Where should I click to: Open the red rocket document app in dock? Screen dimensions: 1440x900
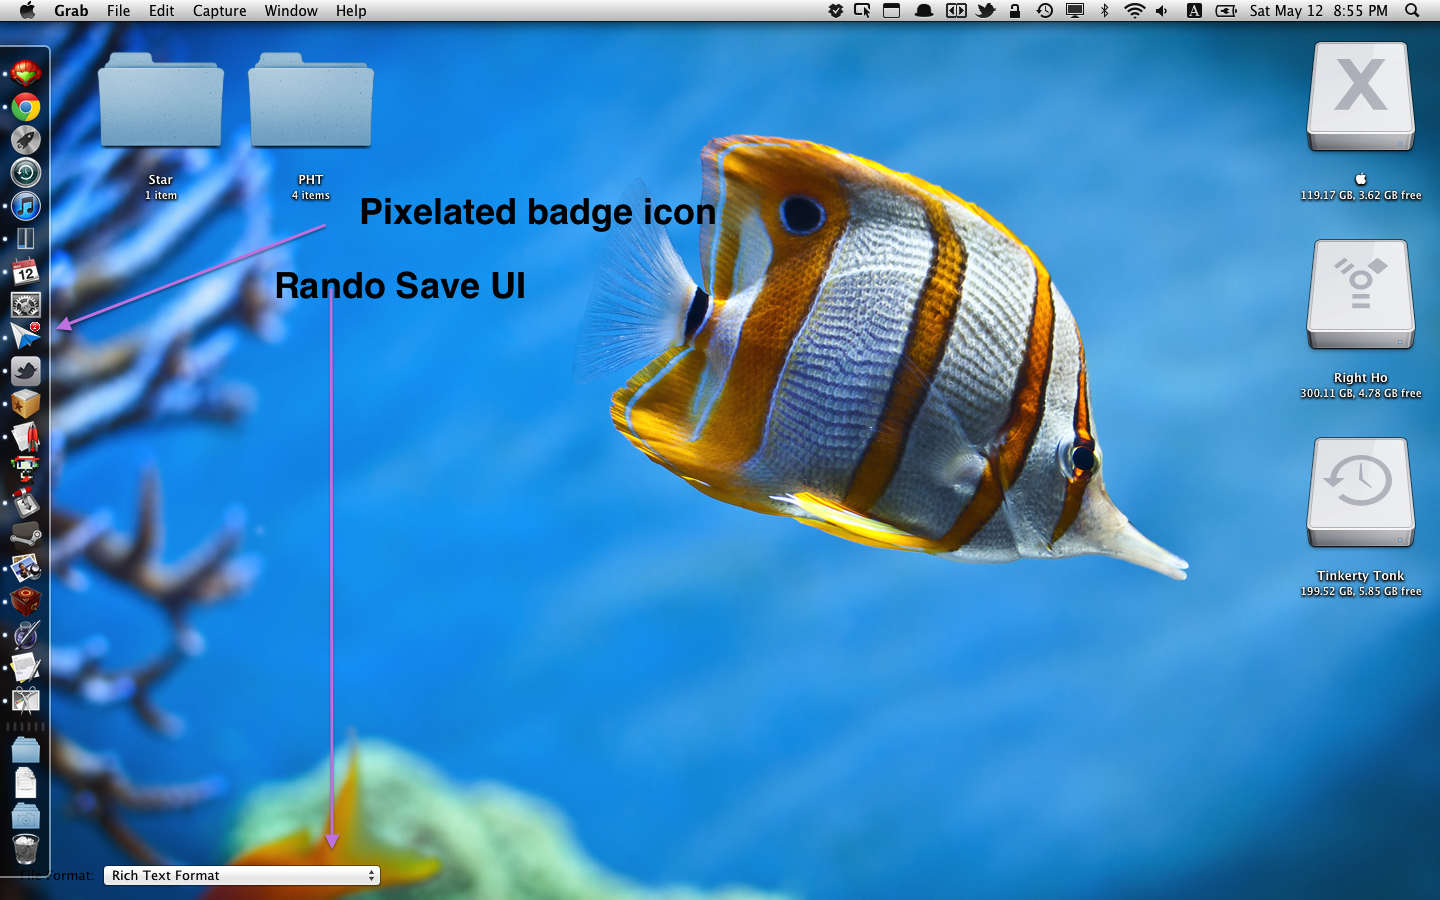26,437
